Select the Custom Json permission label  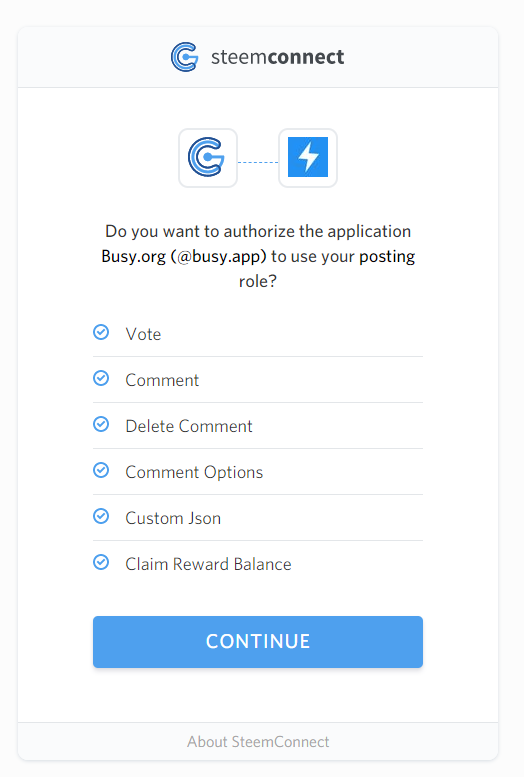click(x=173, y=518)
